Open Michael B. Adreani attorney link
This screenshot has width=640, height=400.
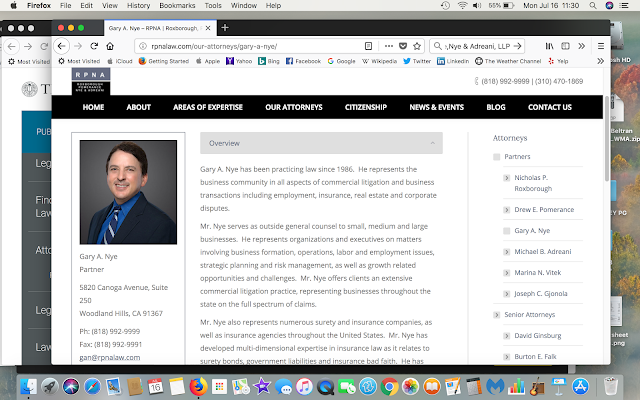click(543, 252)
